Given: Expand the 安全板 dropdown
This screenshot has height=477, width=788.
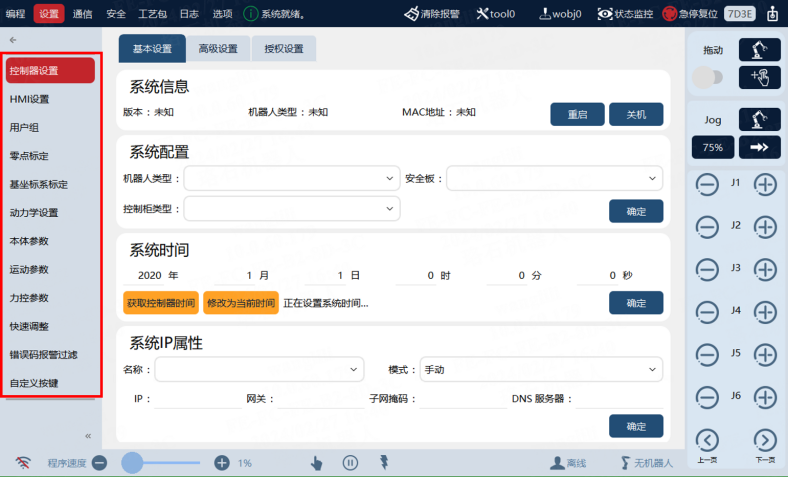Looking at the screenshot, I should [x=554, y=178].
